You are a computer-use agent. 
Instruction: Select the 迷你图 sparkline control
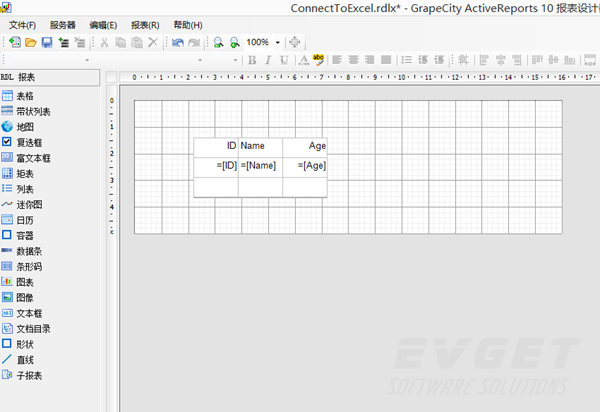[x=22, y=205]
